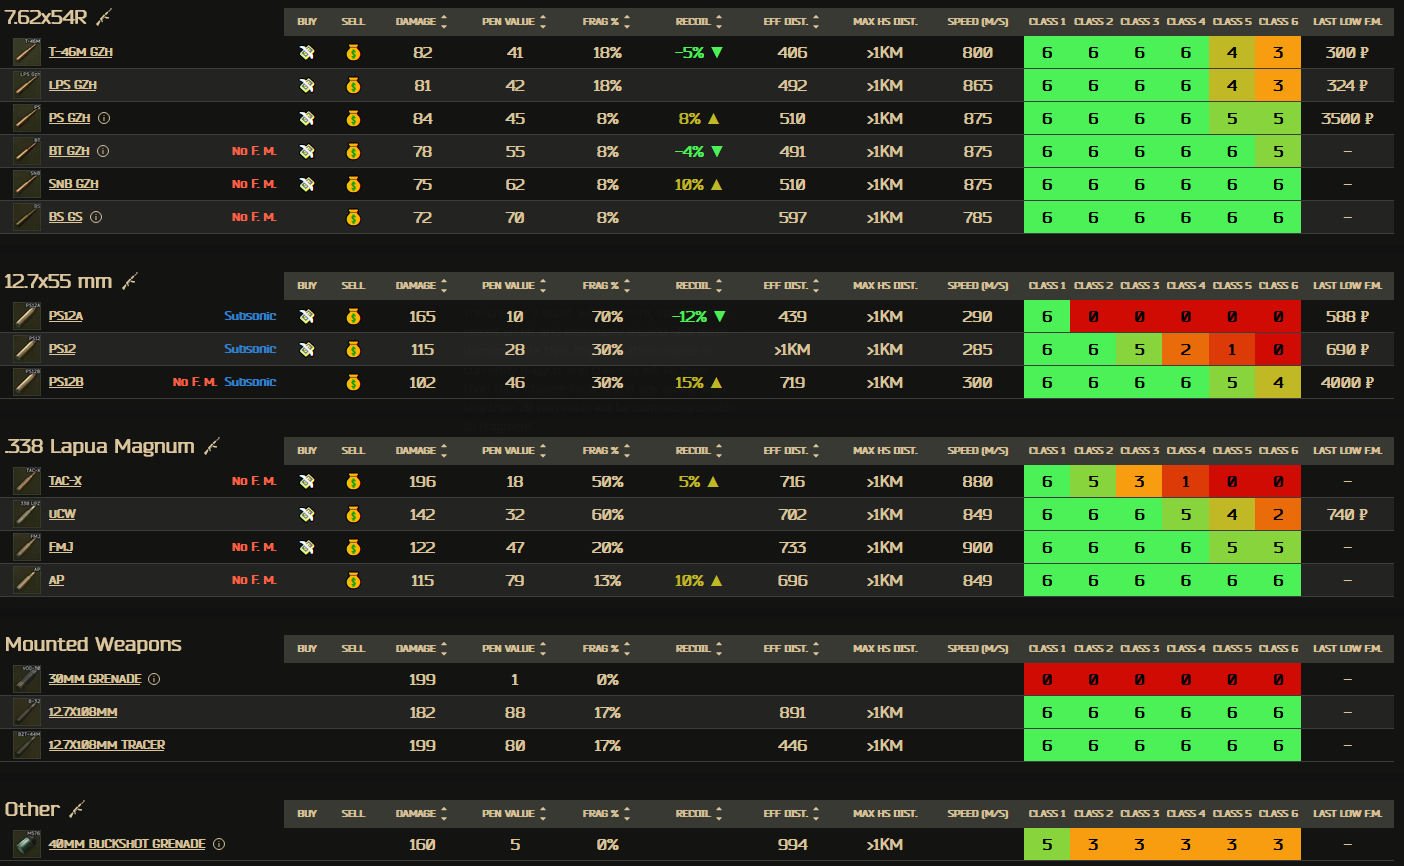Click the red Class 6 cell for PS12A
Screen dimensions: 1404x866
(x=1278, y=316)
